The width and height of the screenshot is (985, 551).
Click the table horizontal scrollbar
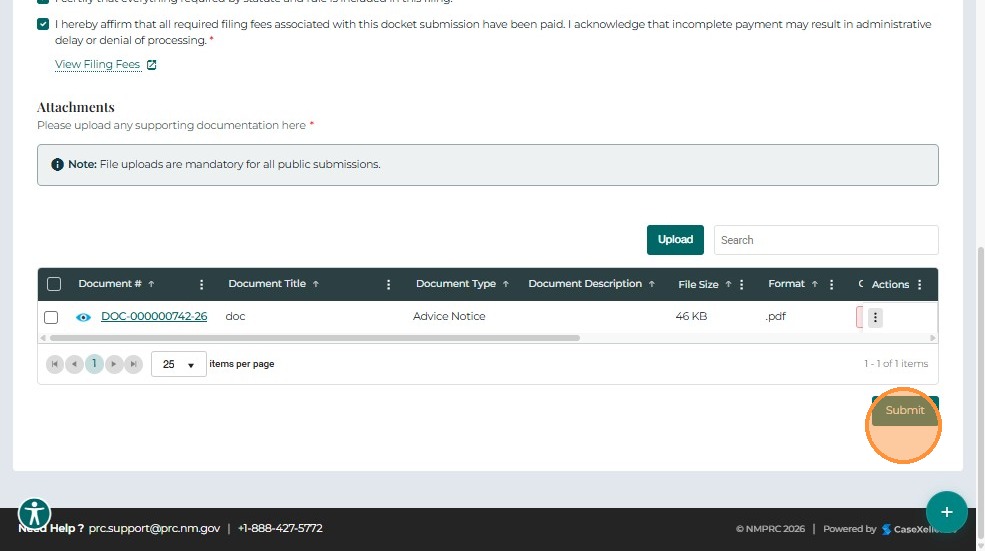click(x=315, y=338)
